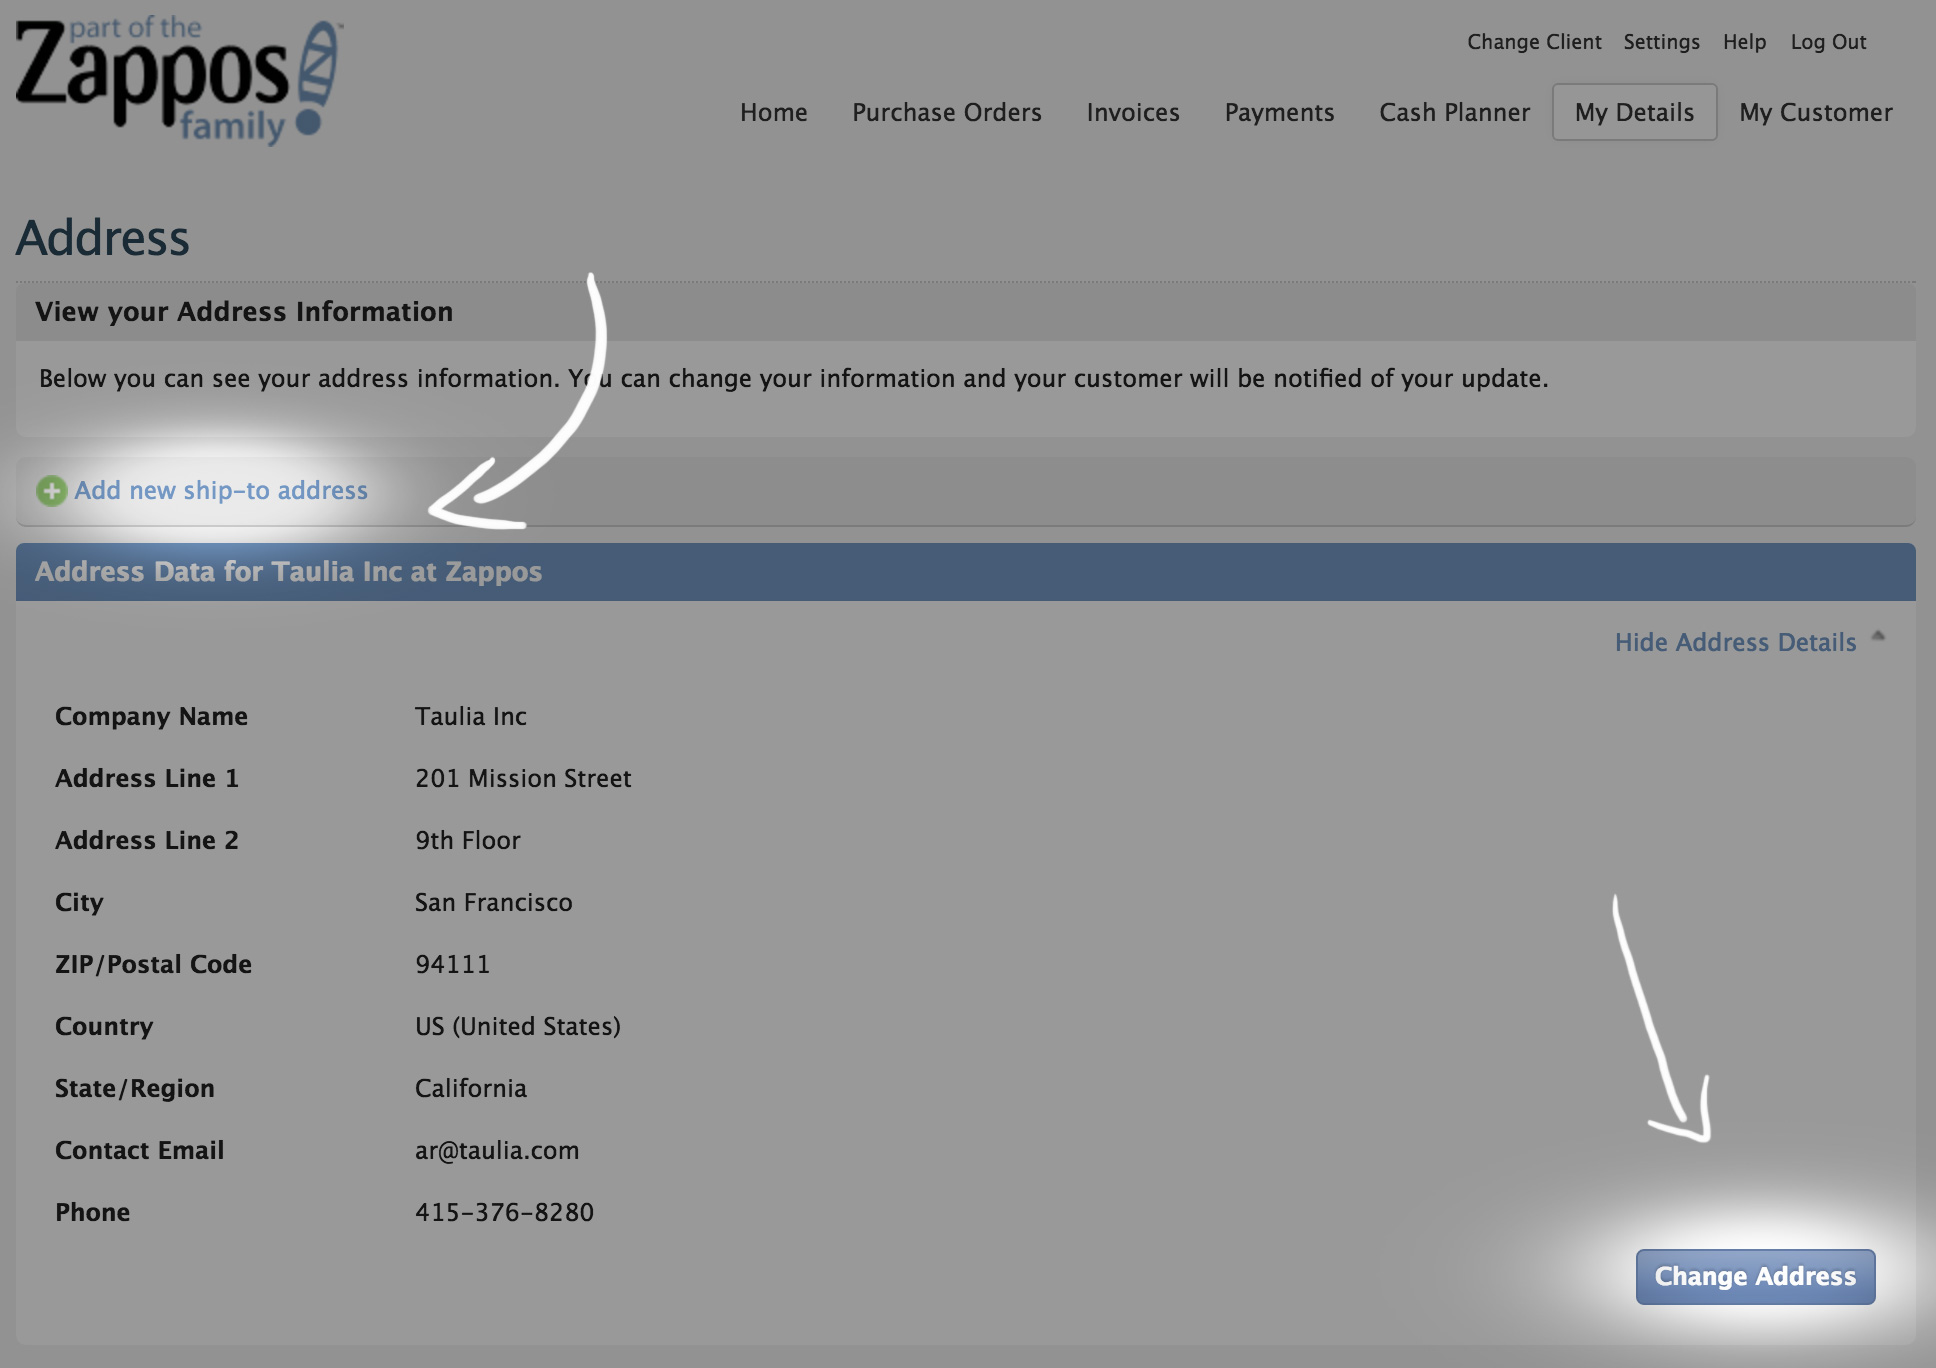Click the state value California

[x=470, y=1088]
